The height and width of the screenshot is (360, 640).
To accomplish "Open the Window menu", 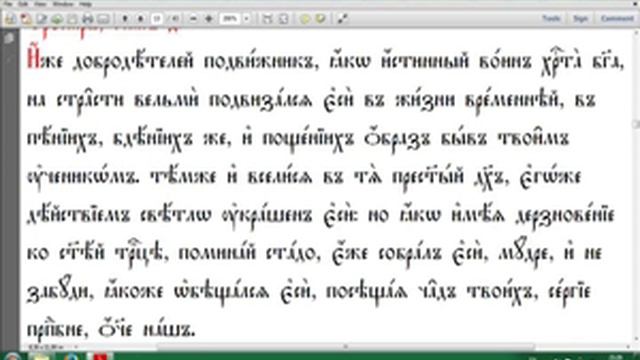I will click(63, 4).
